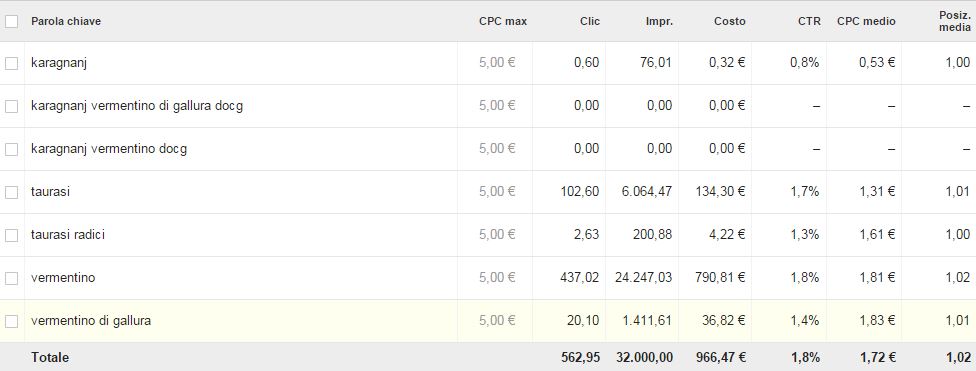This screenshot has height=371, width=976.
Task: Select vermentino di gallura row checkbox
Action: [11, 321]
